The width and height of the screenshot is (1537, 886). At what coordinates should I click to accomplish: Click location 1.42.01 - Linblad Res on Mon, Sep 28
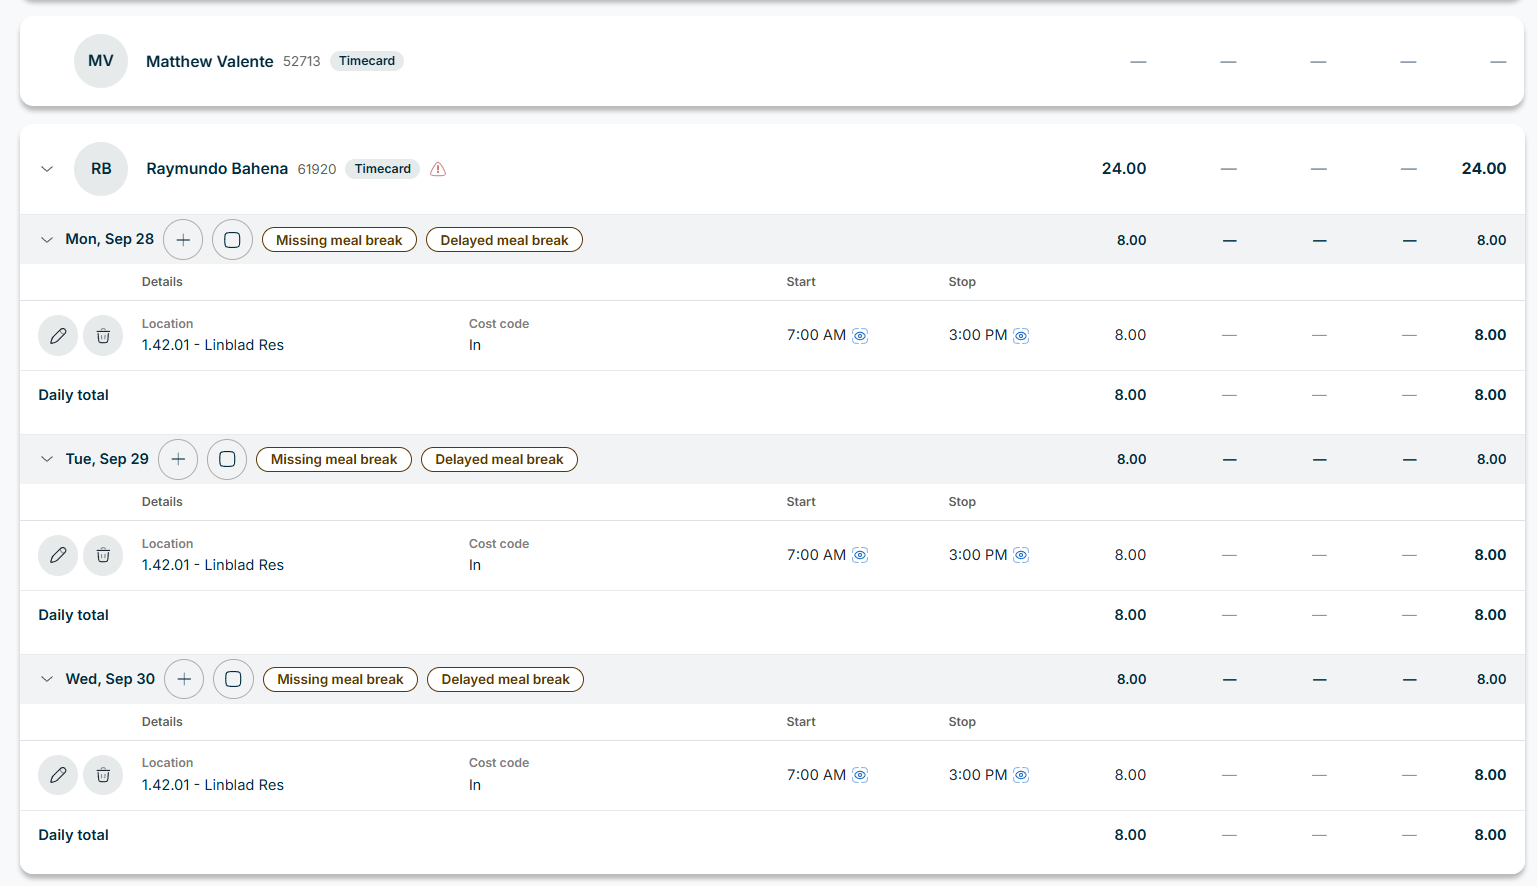coord(213,345)
